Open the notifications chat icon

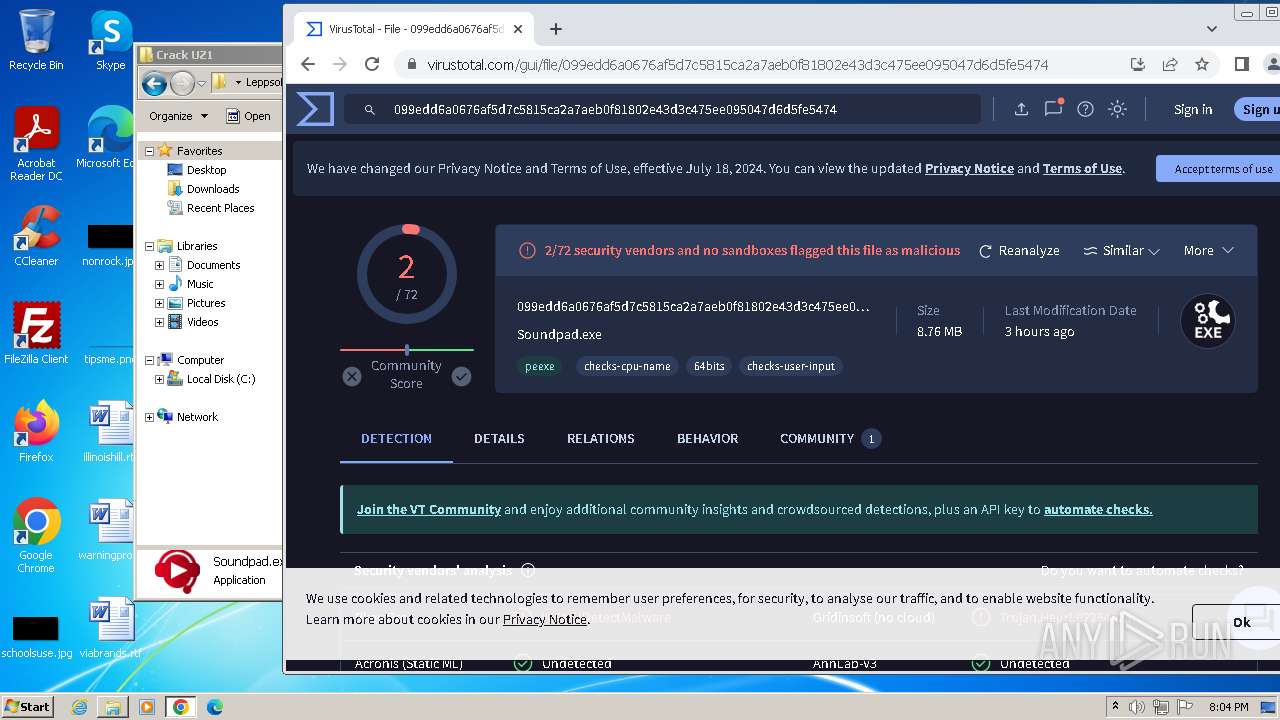click(x=1053, y=108)
